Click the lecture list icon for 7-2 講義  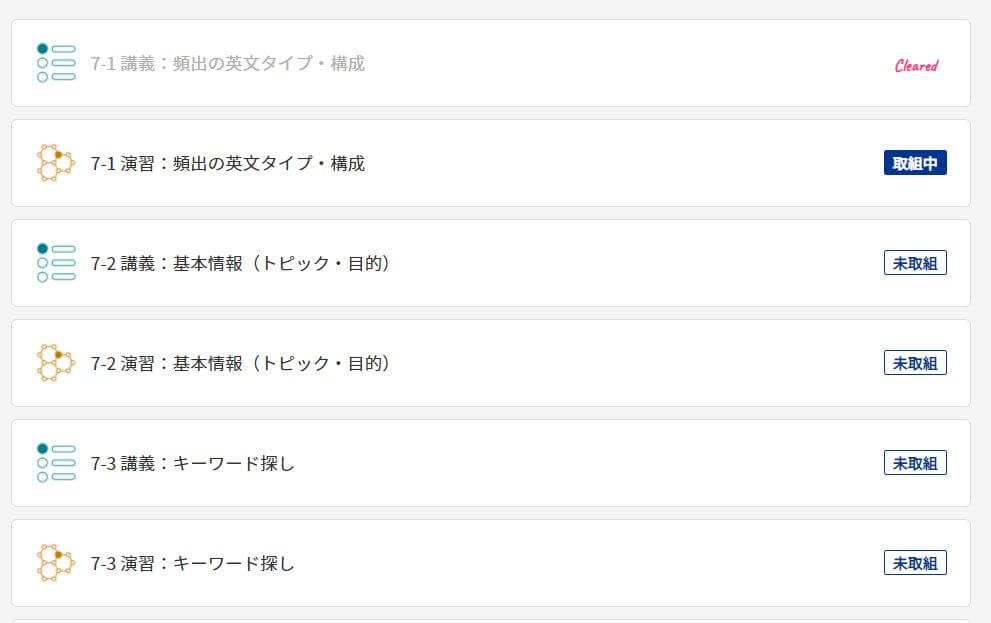click(56, 263)
